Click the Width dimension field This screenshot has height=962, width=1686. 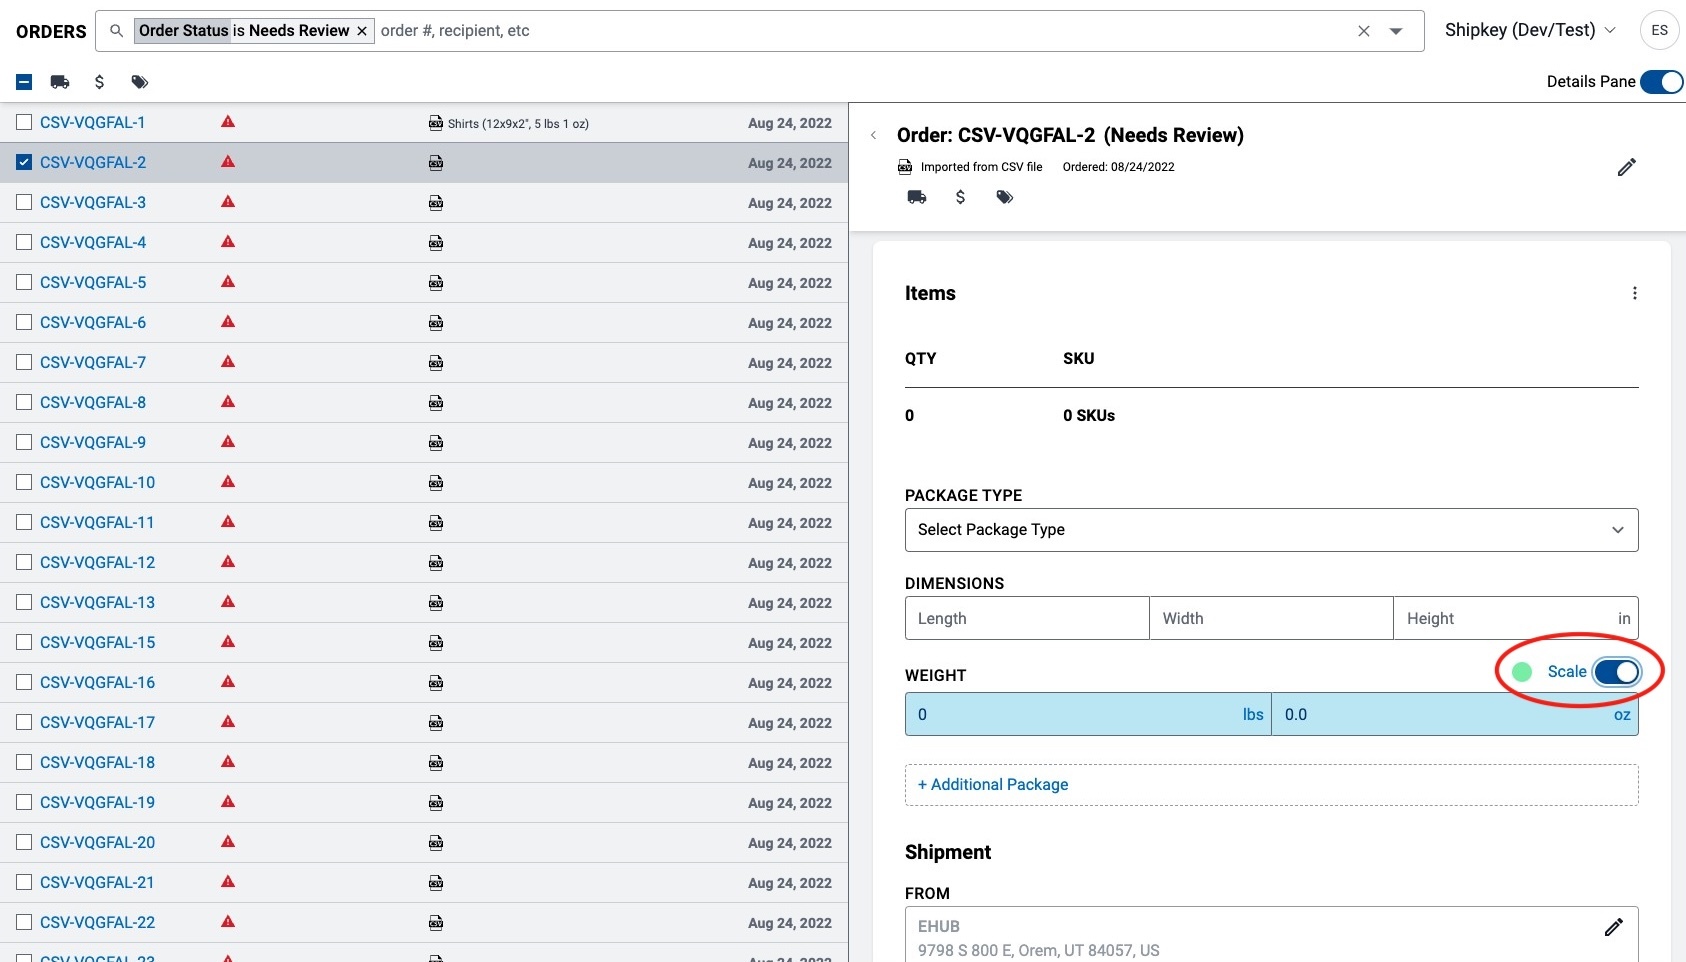(1271, 618)
